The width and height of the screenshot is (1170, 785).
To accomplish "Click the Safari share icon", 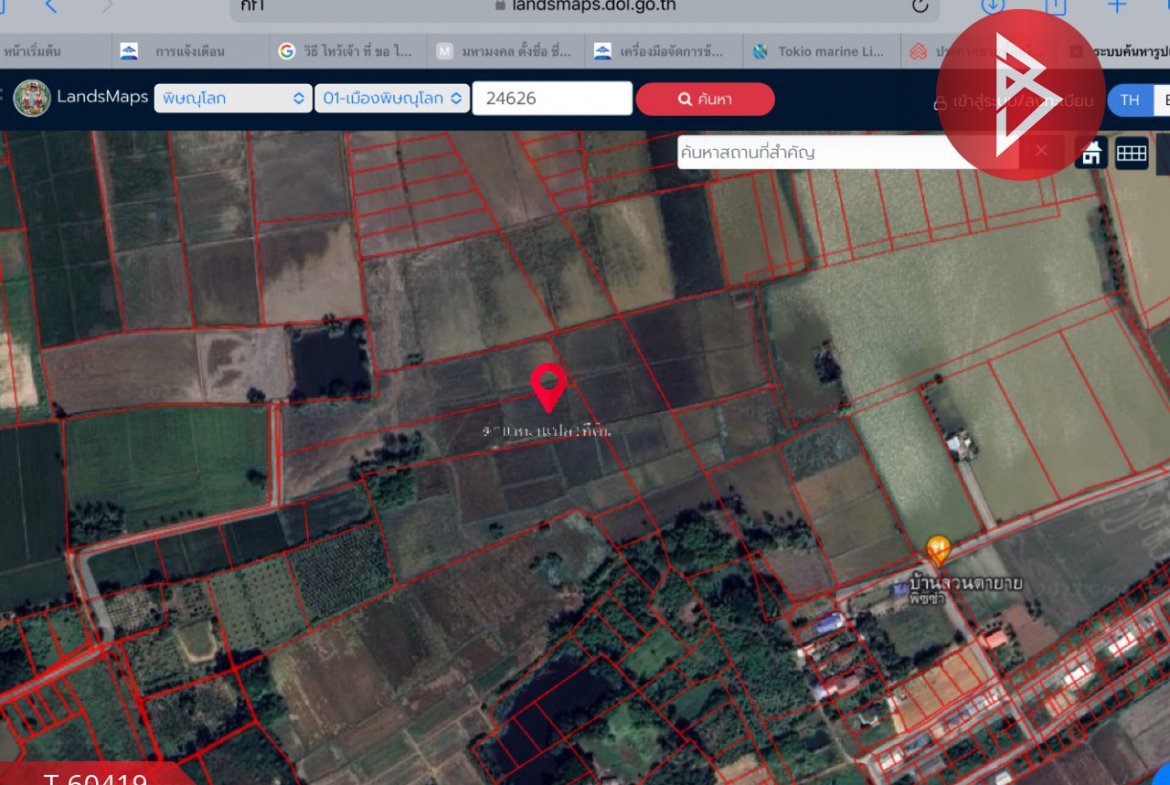I will click(x=1055, y=7).
